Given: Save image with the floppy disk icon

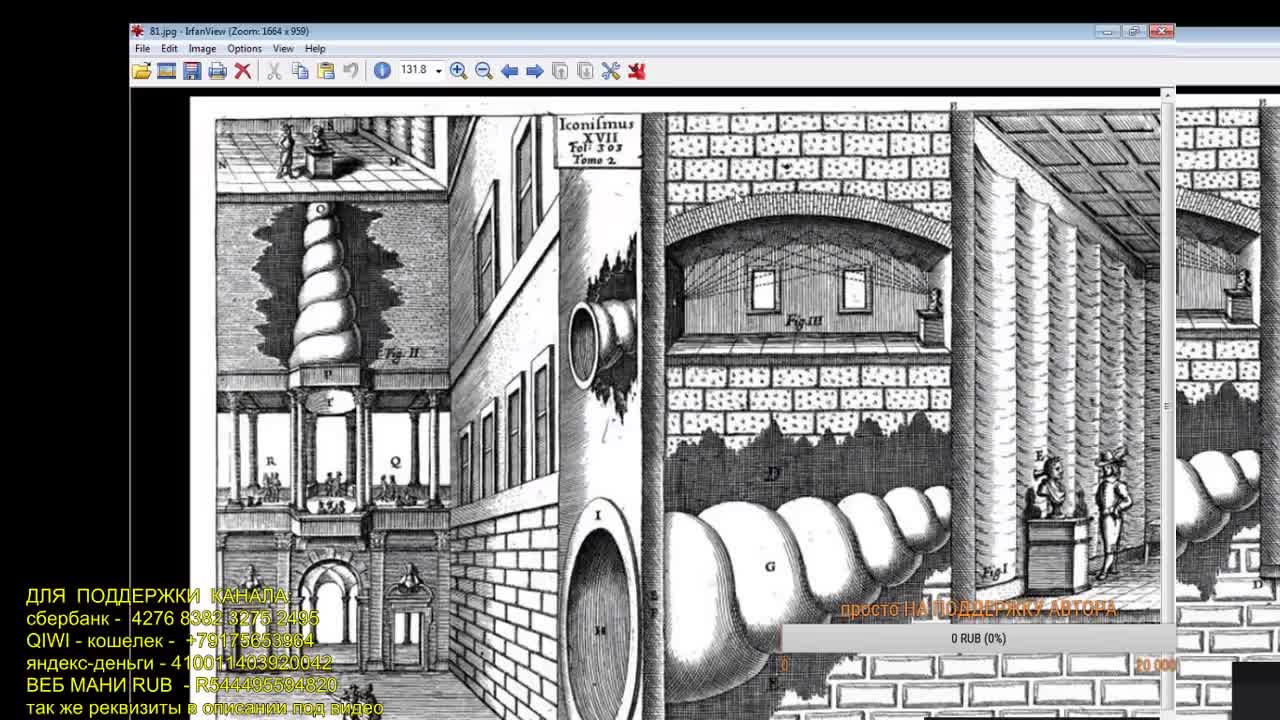Looking at the screenshot, I should (191, 71).
